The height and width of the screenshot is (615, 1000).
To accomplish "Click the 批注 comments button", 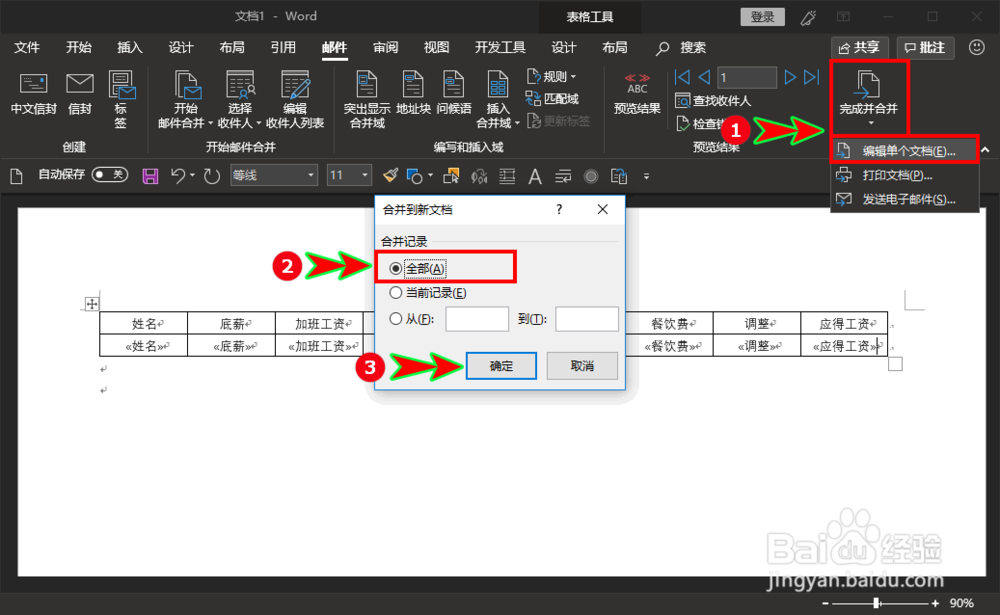I will [x=925, y=47].
